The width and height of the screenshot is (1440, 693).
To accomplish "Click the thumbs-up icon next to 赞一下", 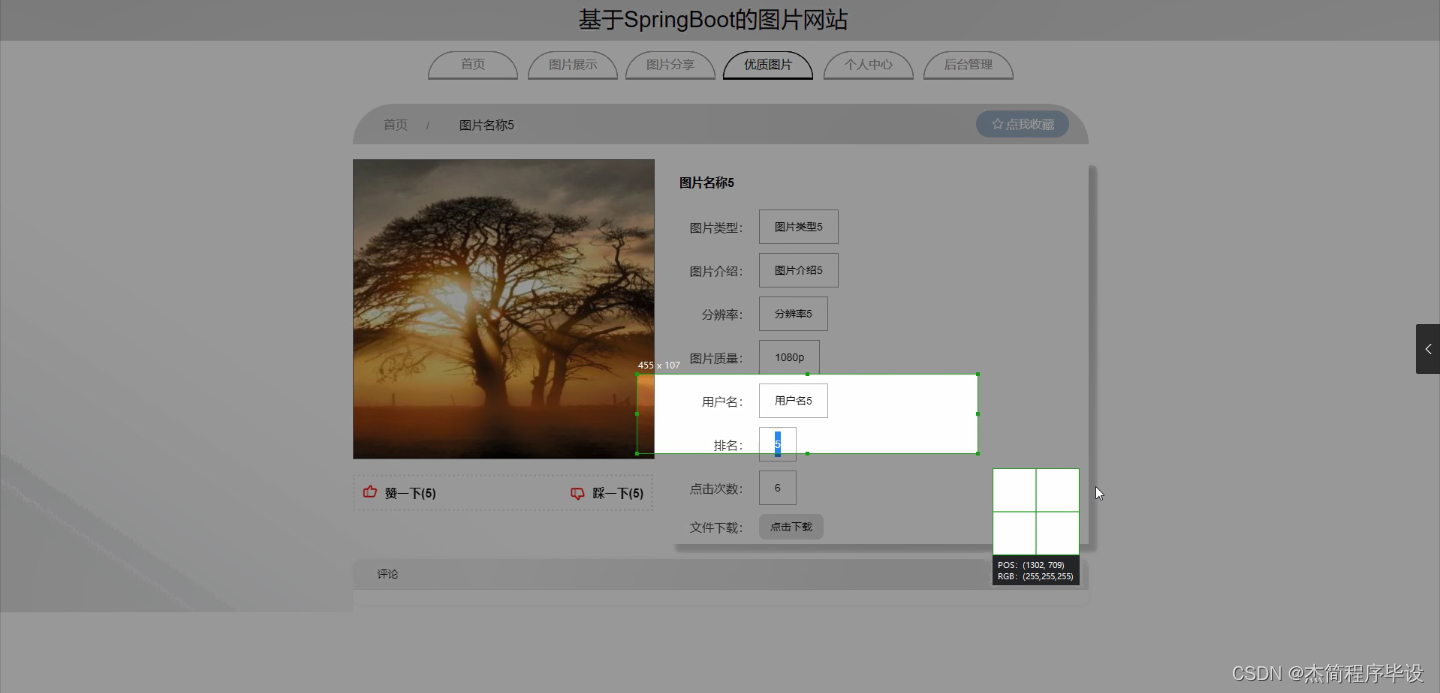I will 370,492.
